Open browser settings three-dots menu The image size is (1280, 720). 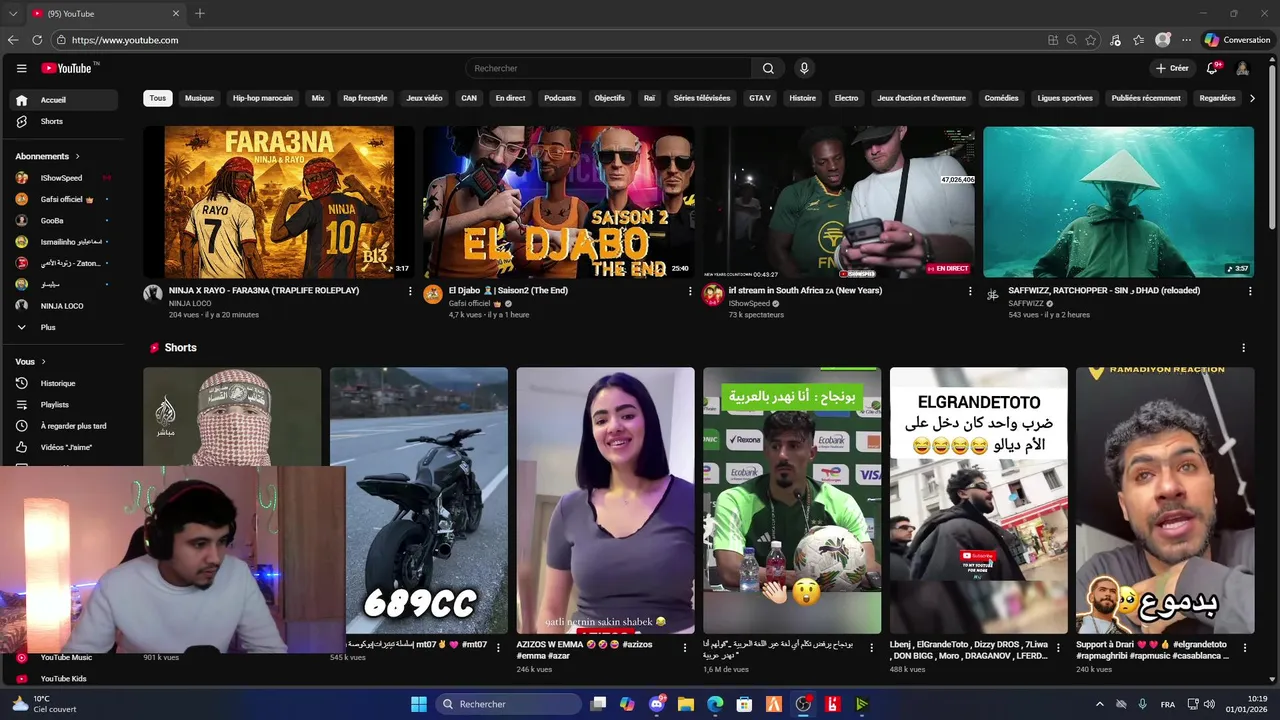coord(1187,40)
